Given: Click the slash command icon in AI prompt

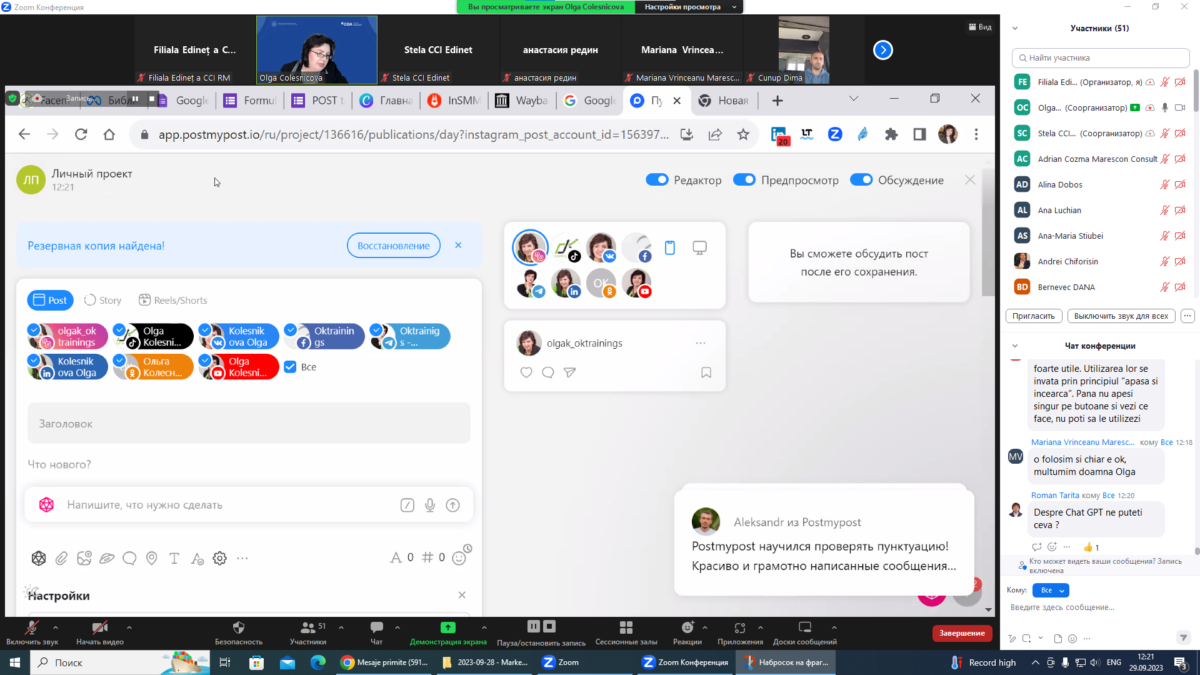Looking at the screenshot, I should pyautogui.click(x=407, y=505).
